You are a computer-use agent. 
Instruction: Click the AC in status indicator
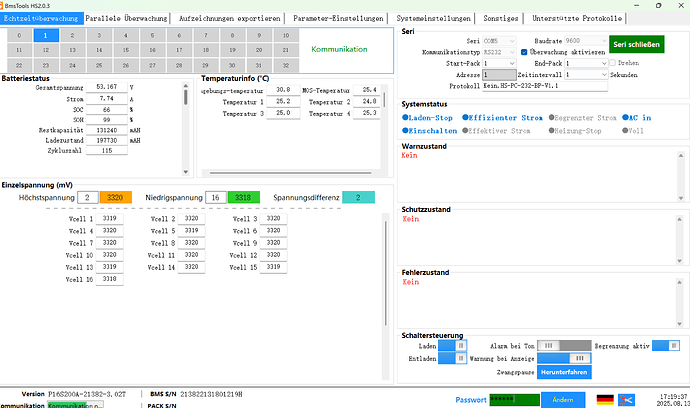[636, 118]
